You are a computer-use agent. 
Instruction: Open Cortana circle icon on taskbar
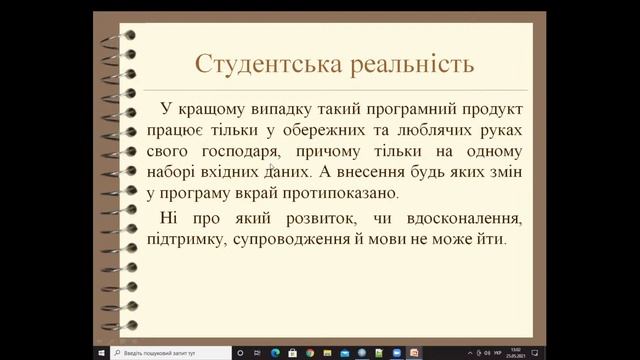tap(240, 353)
